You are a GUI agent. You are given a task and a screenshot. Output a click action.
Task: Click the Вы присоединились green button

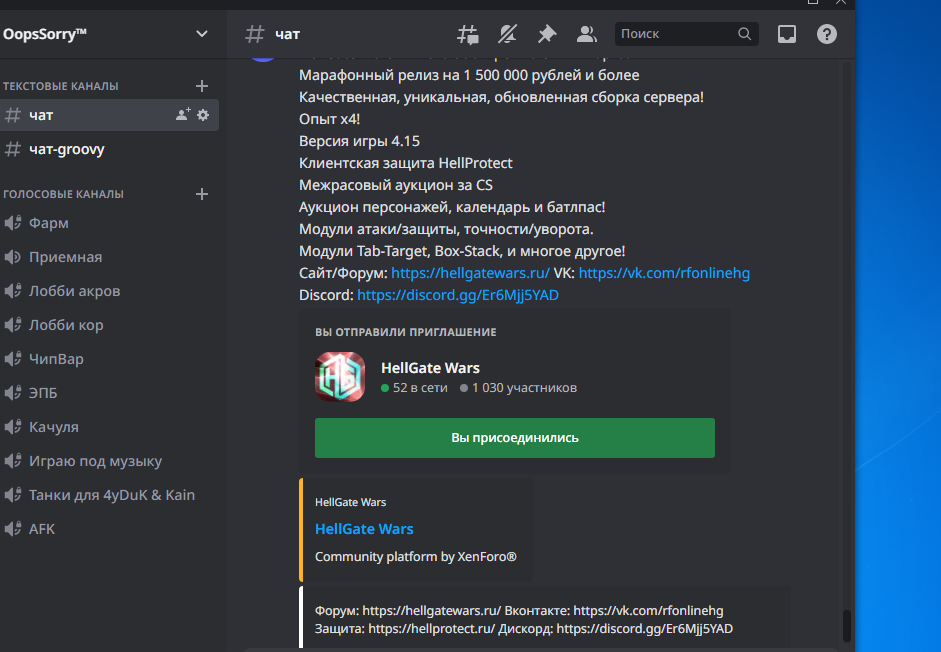[515, 438]
